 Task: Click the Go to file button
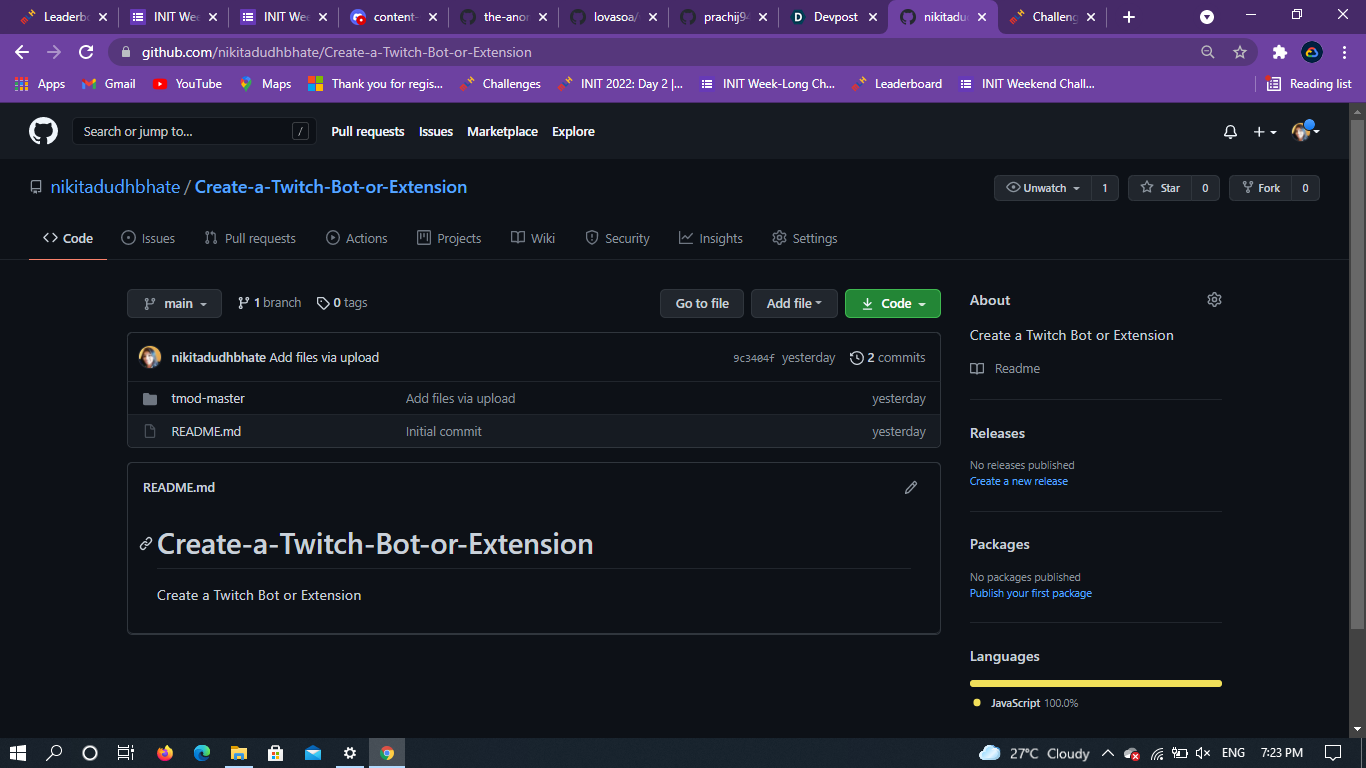(701, 303)
